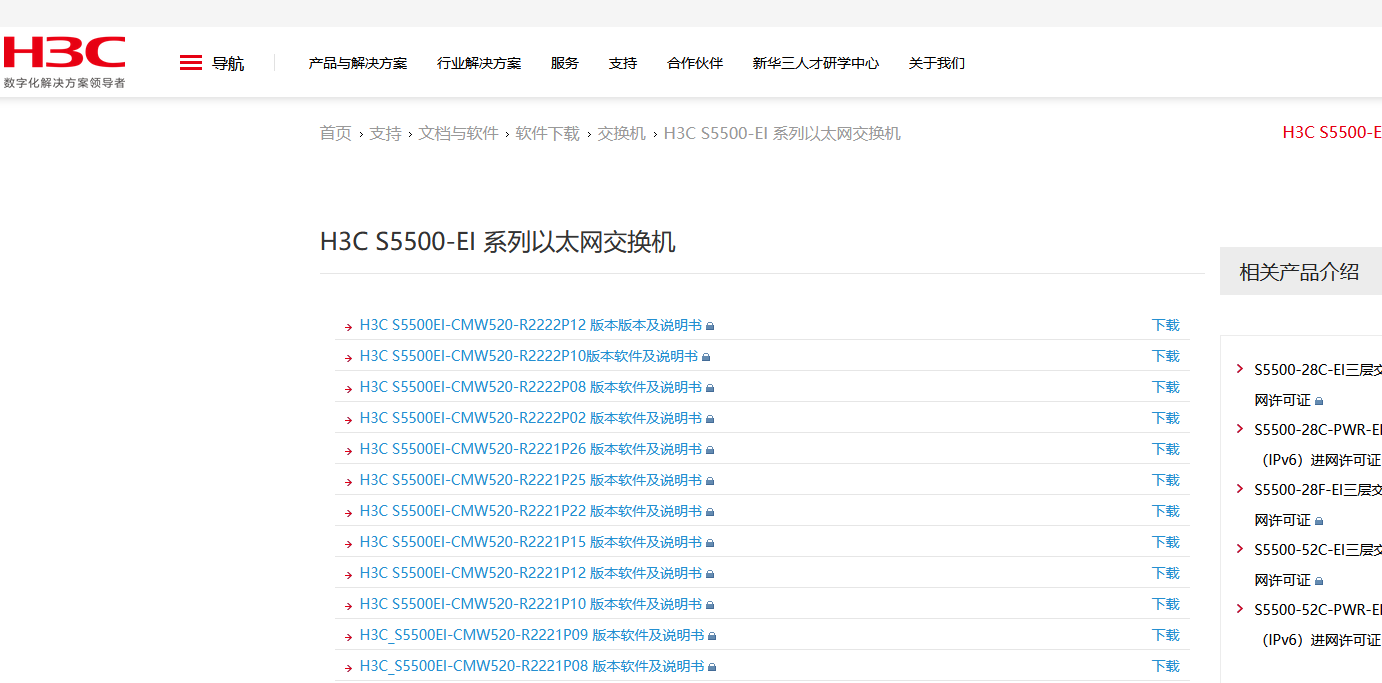The image size is (1382, 683).
Task: Open S5500-52C-EI三层交 product link
Action: pos(1318,550)
